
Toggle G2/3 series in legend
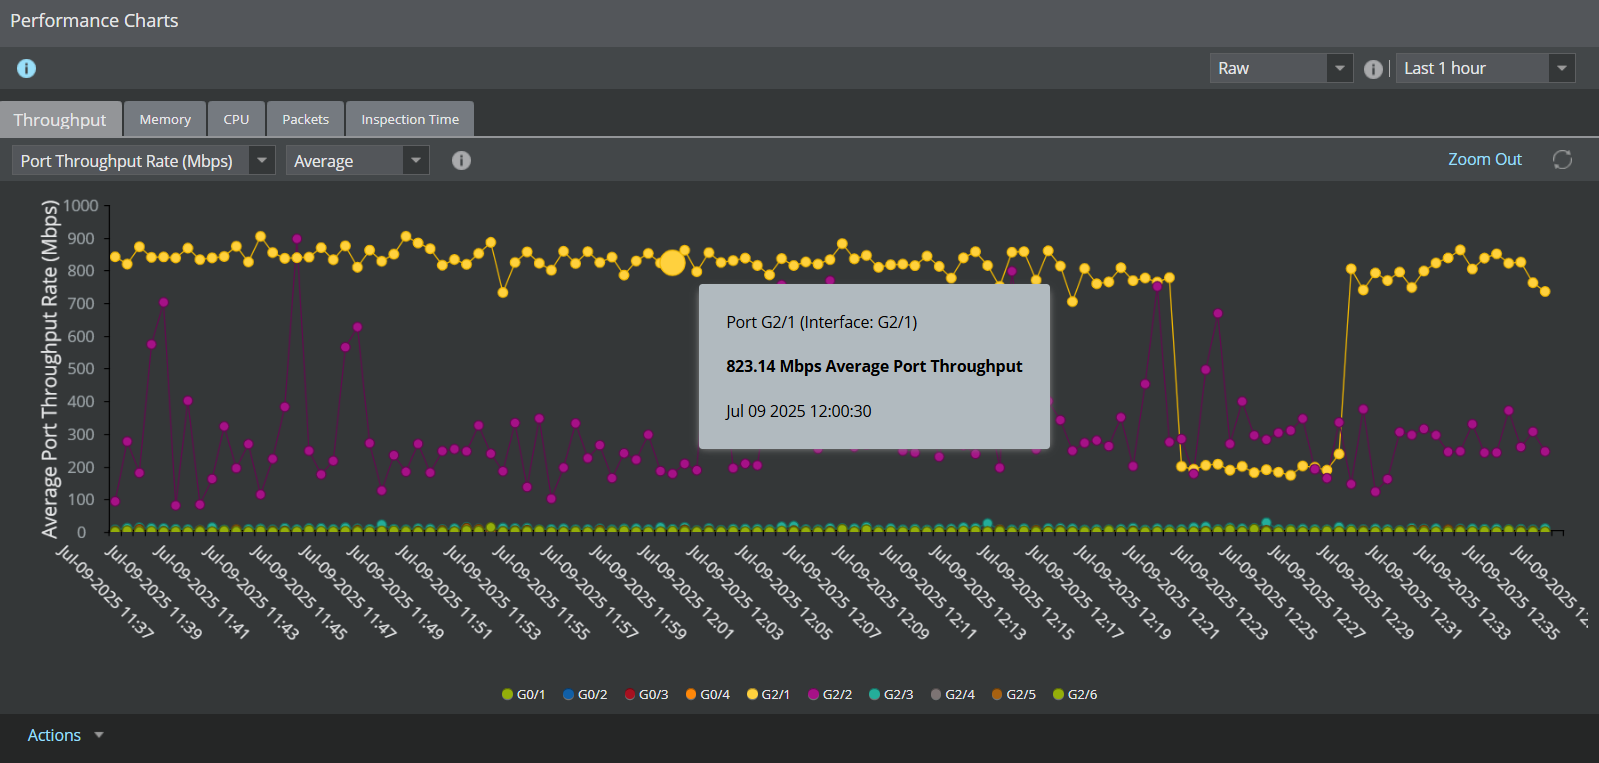coord(891,694)
